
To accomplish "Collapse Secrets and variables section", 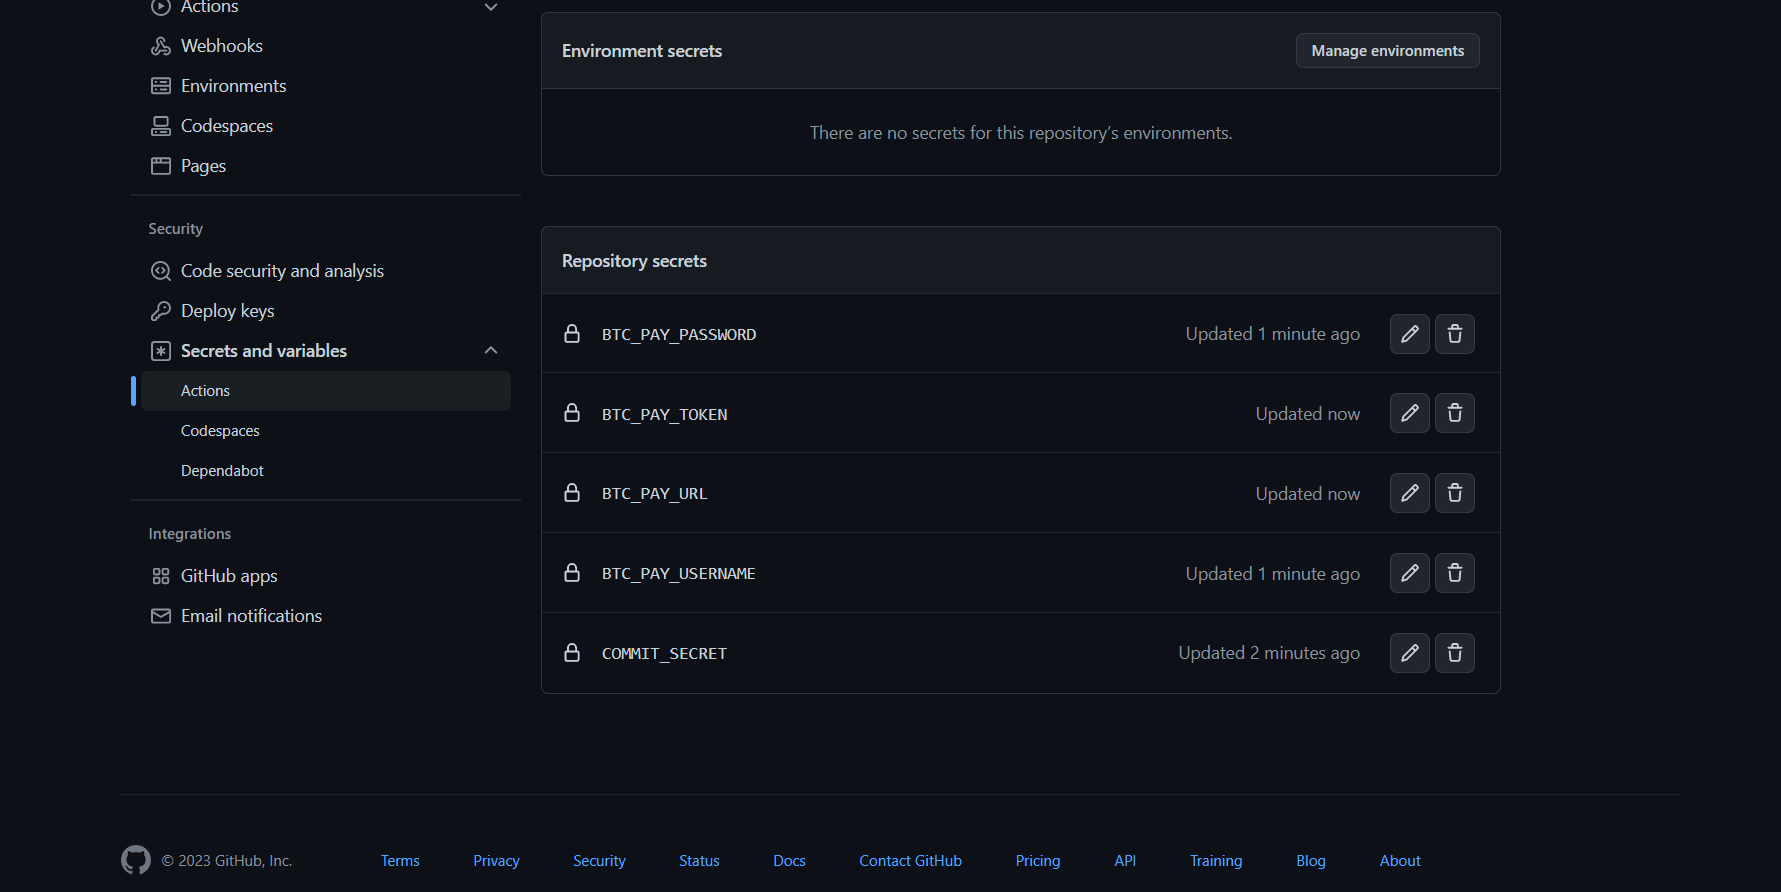I will (x=490, y=351).
